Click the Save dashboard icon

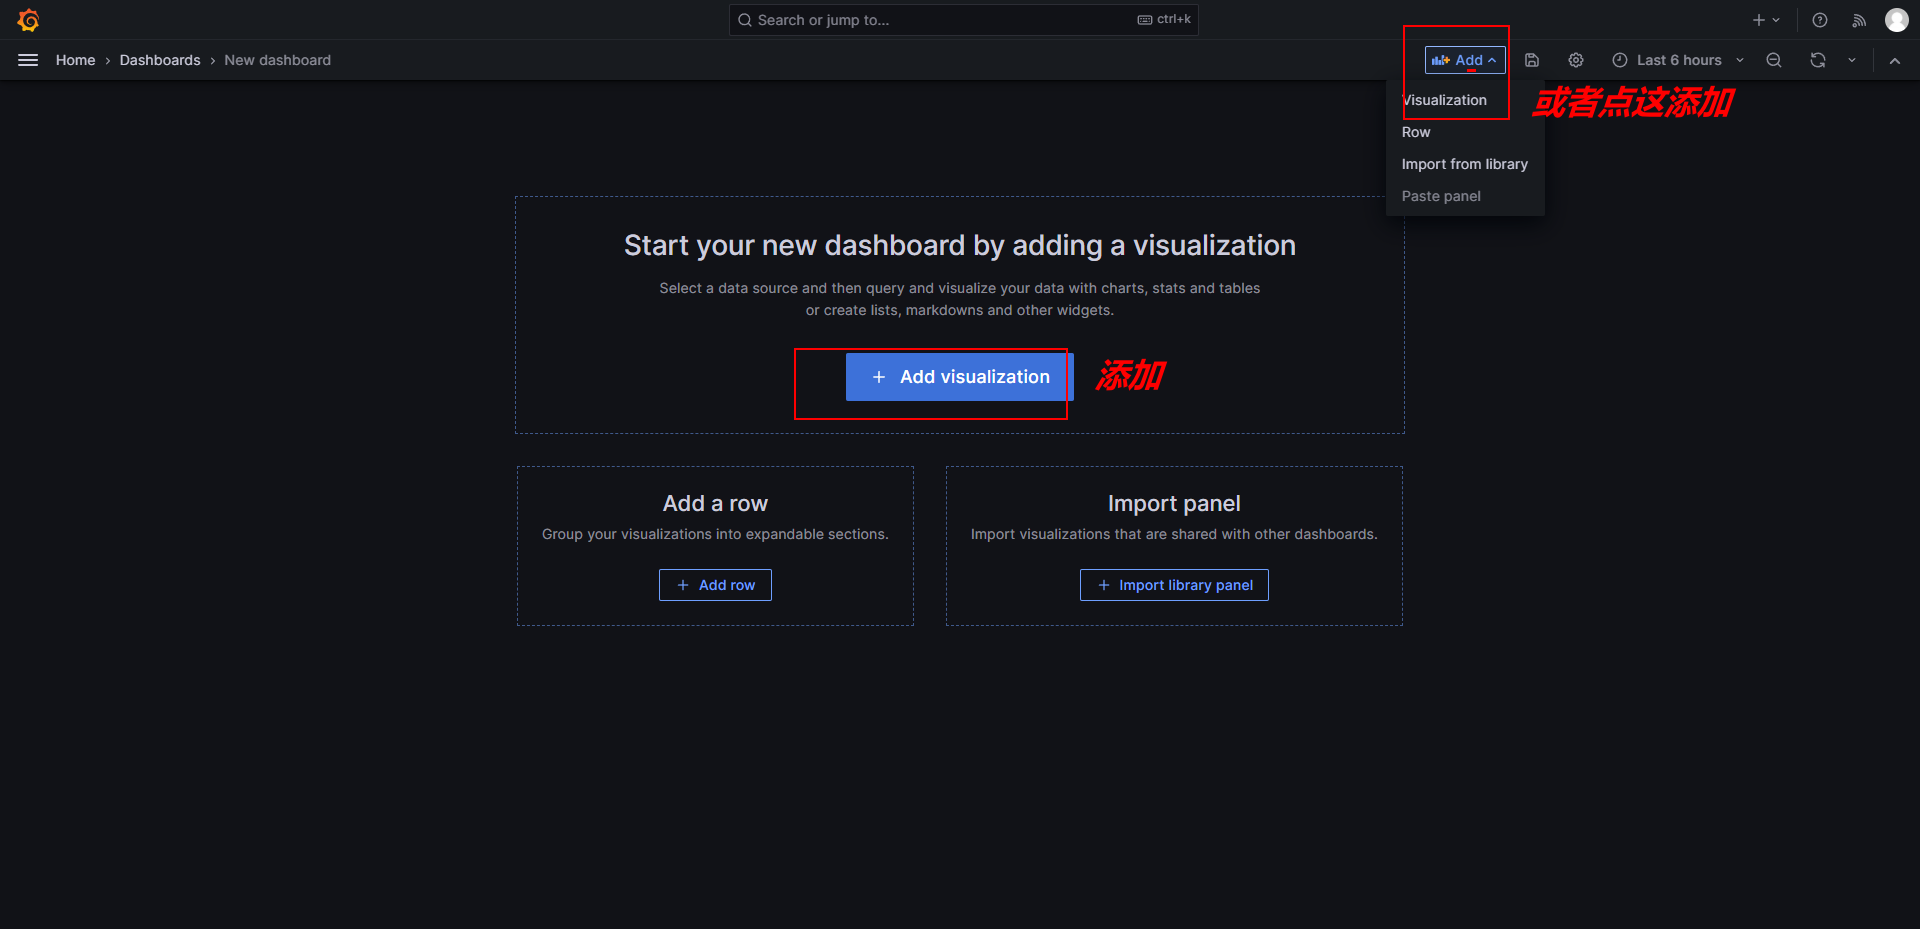tap(1532, 60)
